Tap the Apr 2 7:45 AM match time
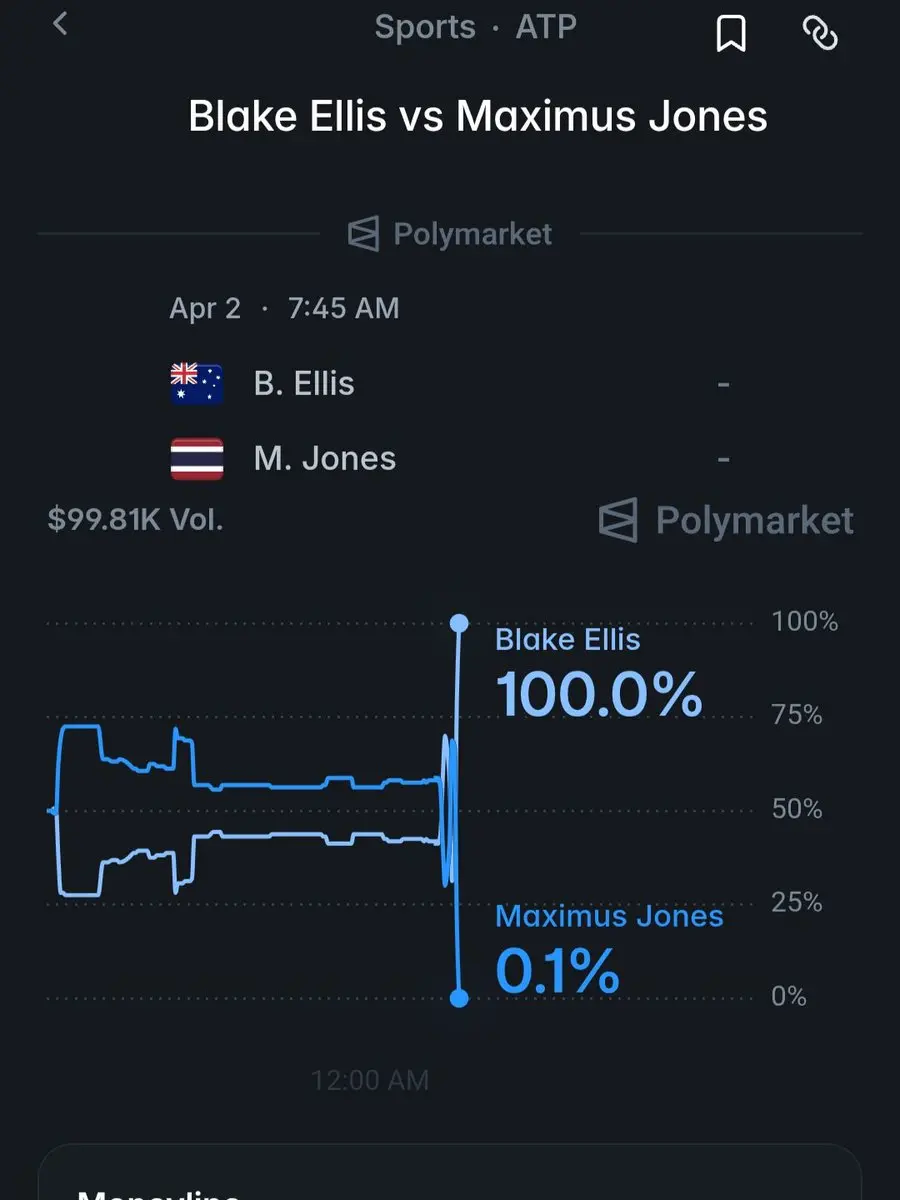 point(284,308)
